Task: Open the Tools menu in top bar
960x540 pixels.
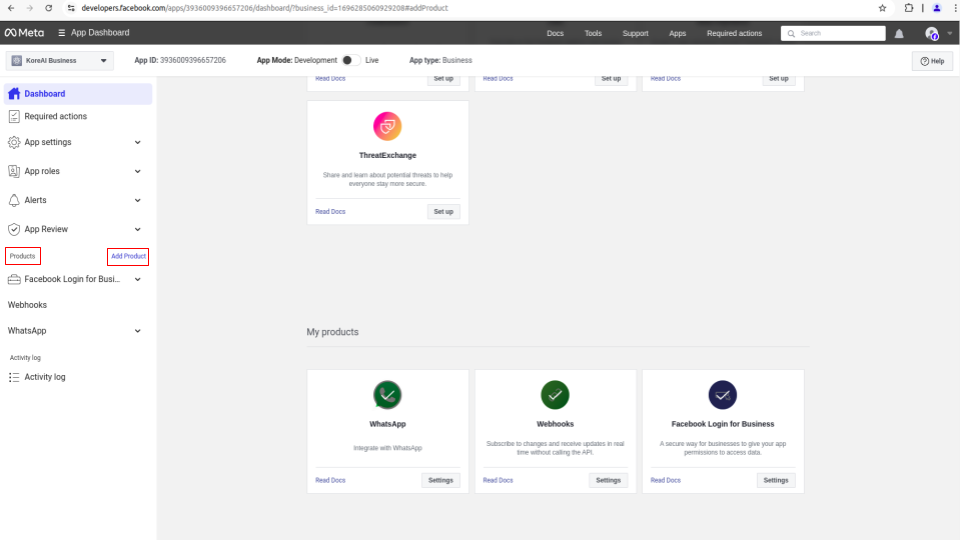Action: pos(593,33)
